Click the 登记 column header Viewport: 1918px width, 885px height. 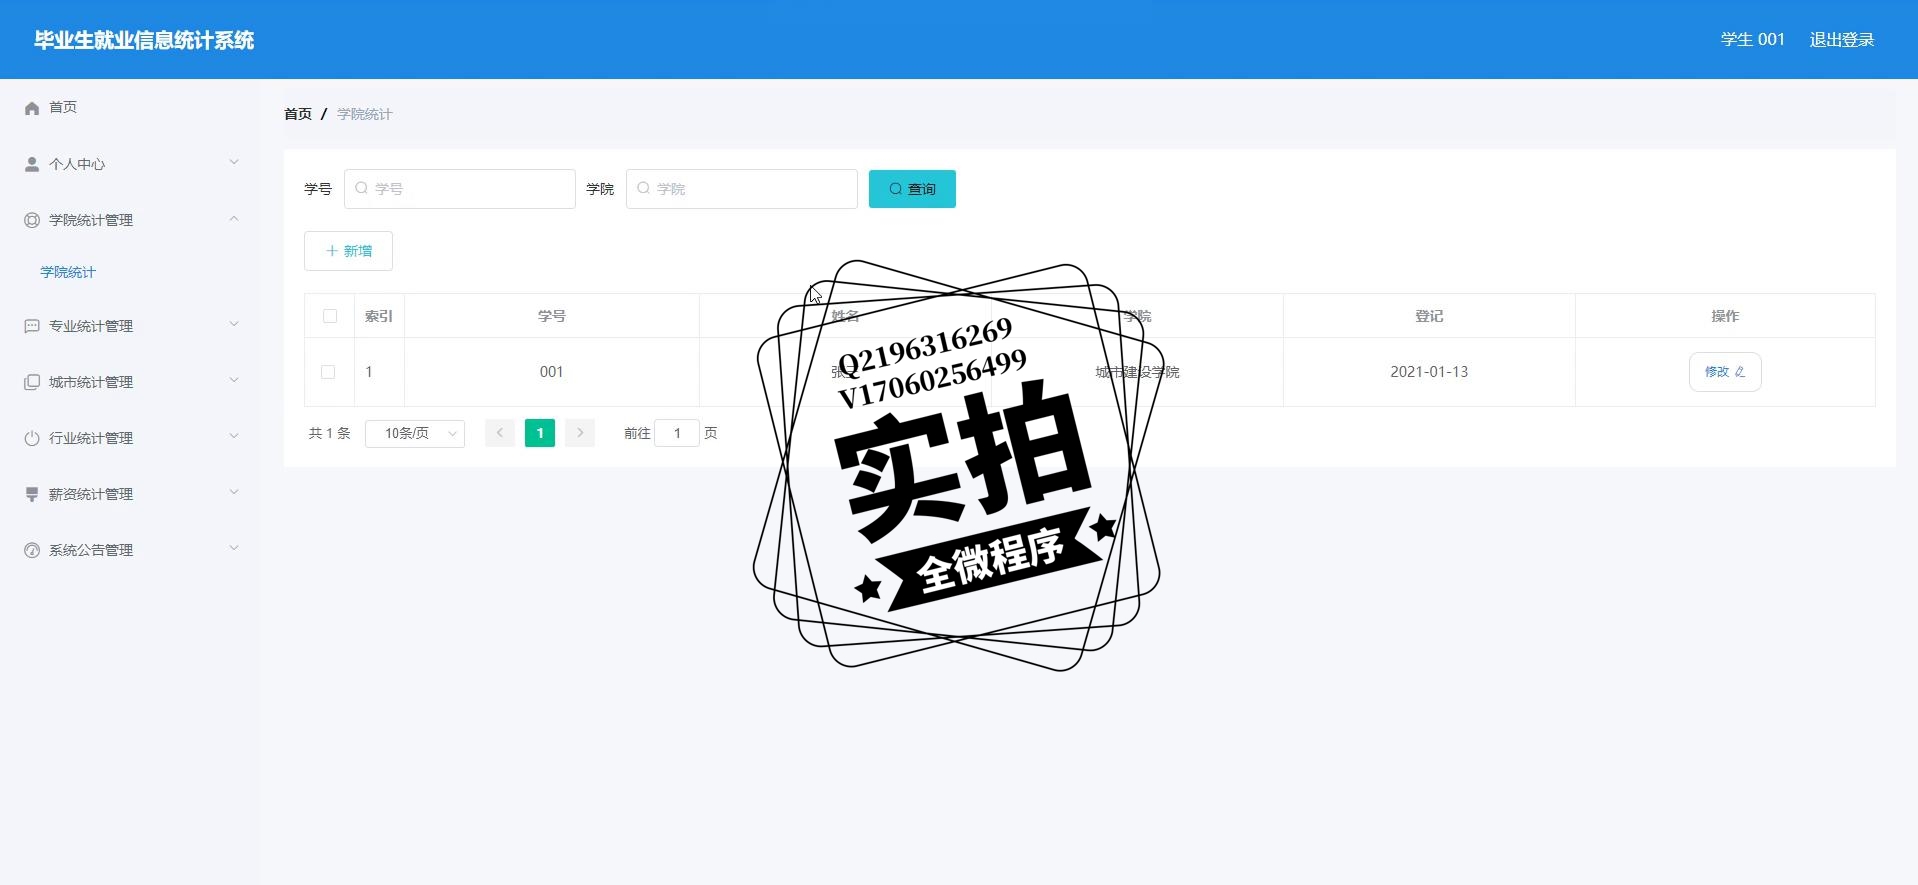(1429, 316)
